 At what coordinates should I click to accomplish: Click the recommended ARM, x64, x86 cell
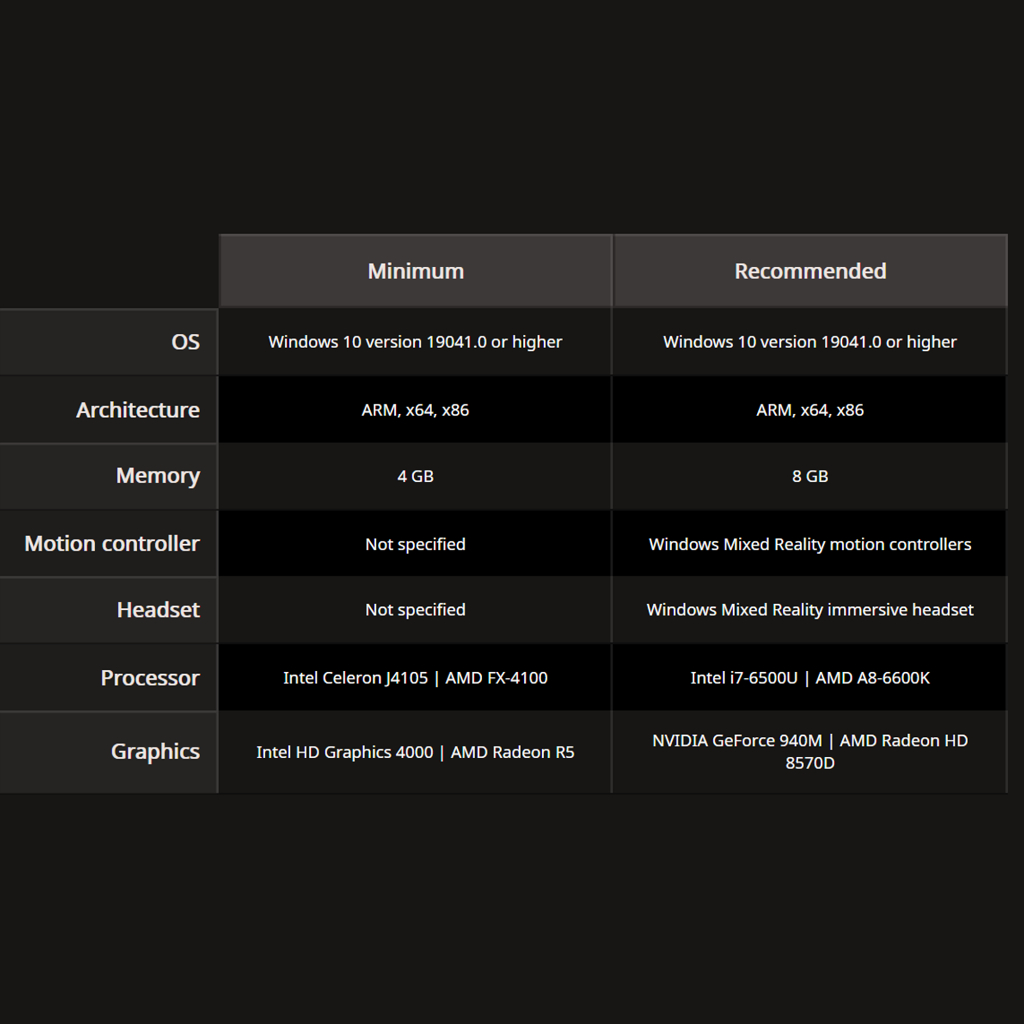point(810,410)
